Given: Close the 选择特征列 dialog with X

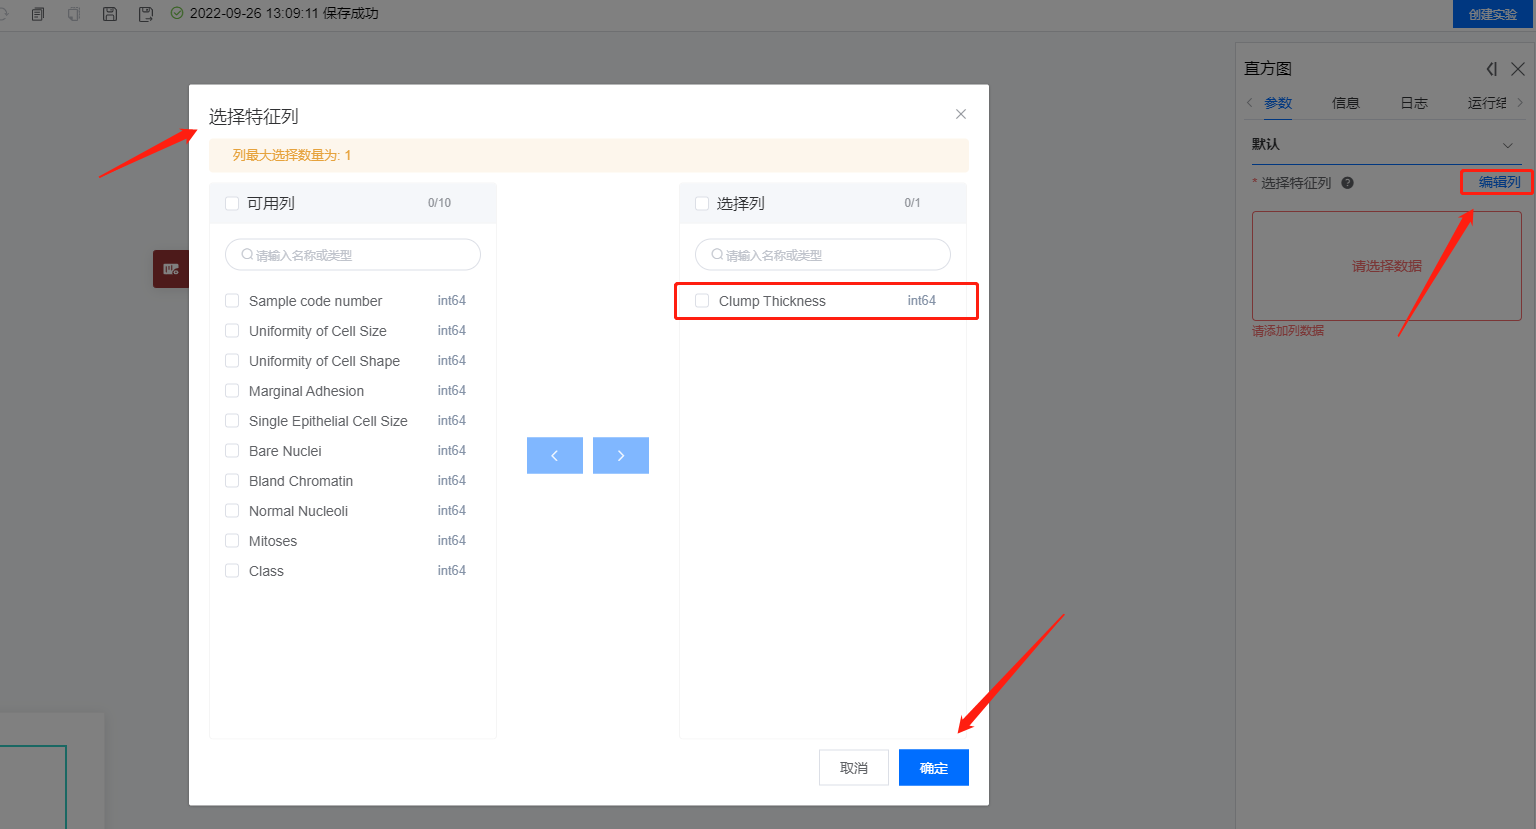Looking at the screenshot, I should (960, 114).
